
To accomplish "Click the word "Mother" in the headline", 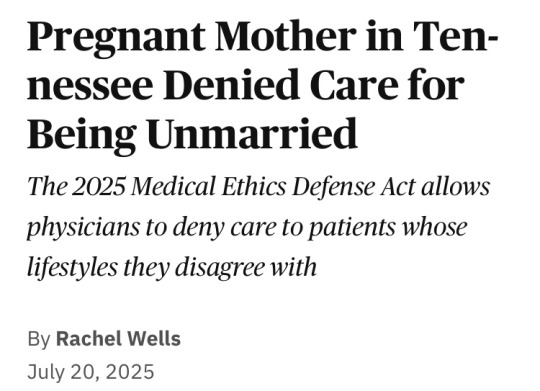I will [x=285, y=36].
